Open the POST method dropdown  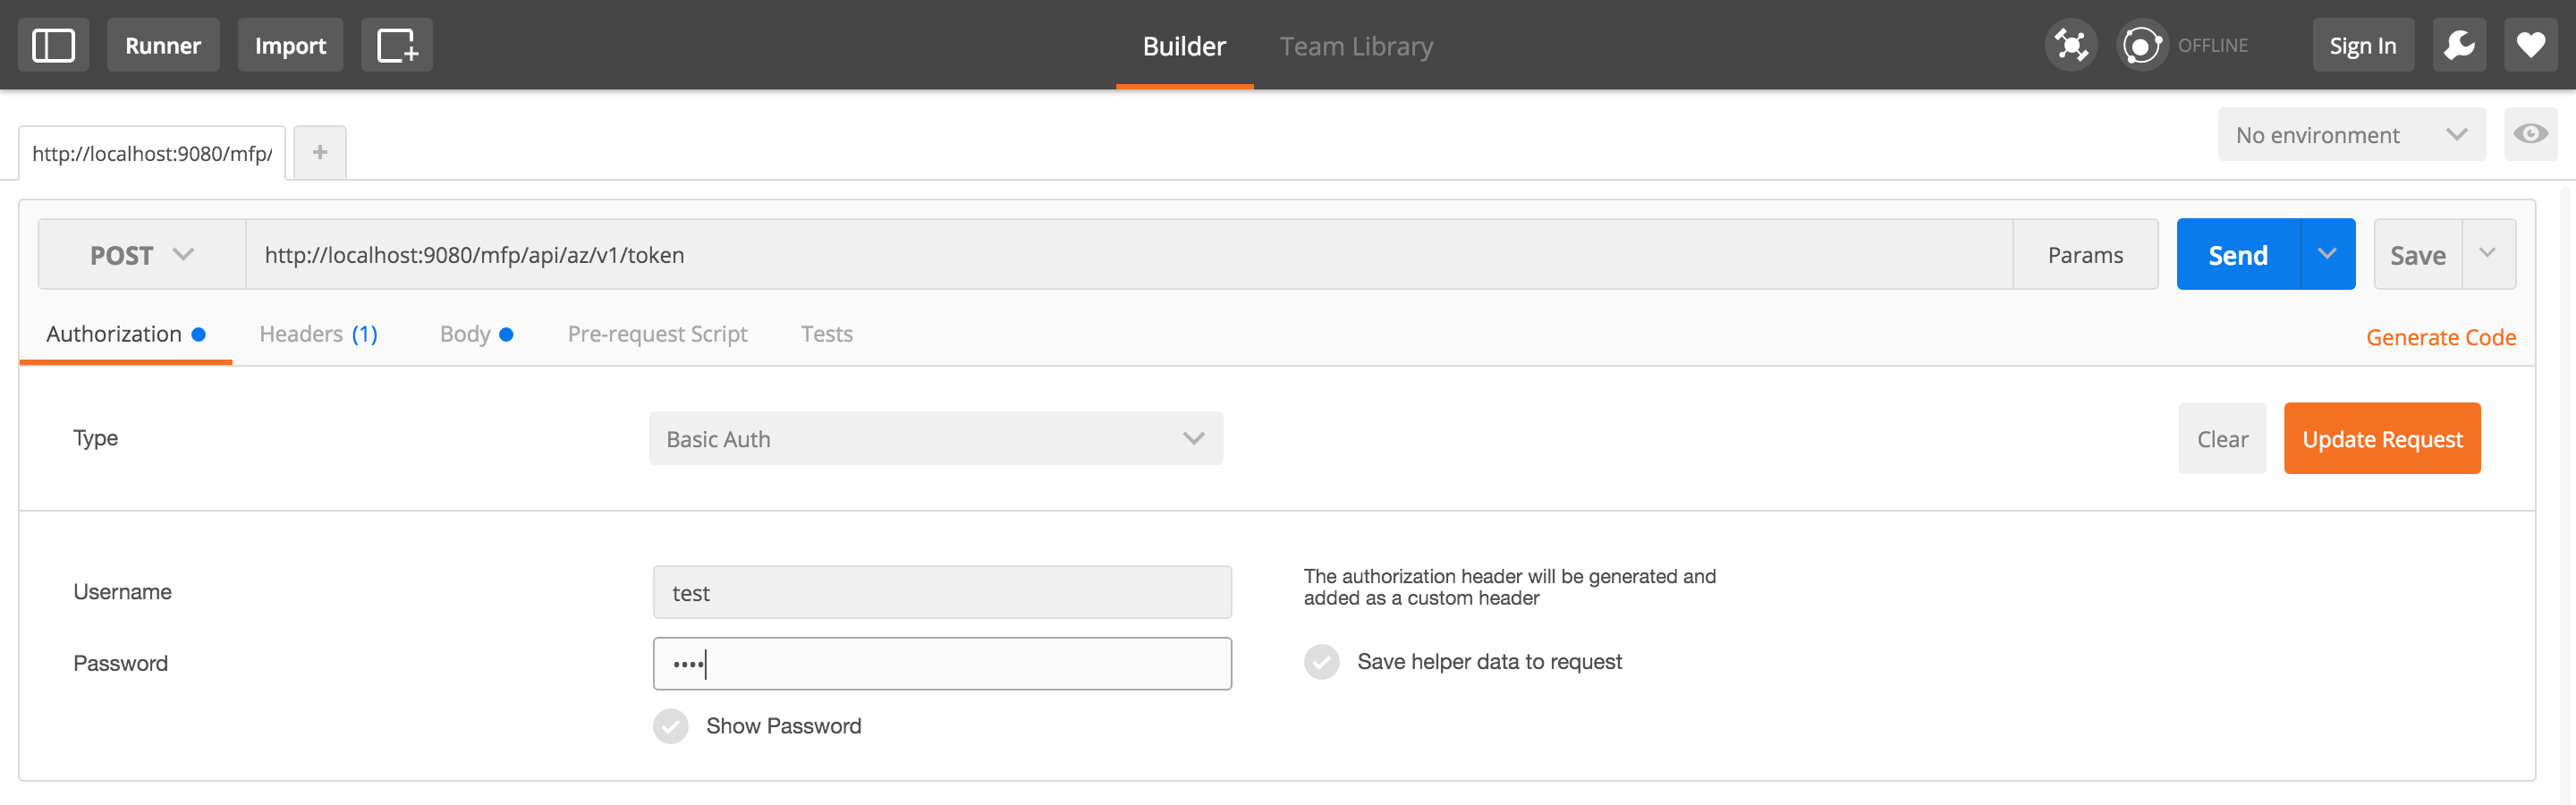point(141,255)
